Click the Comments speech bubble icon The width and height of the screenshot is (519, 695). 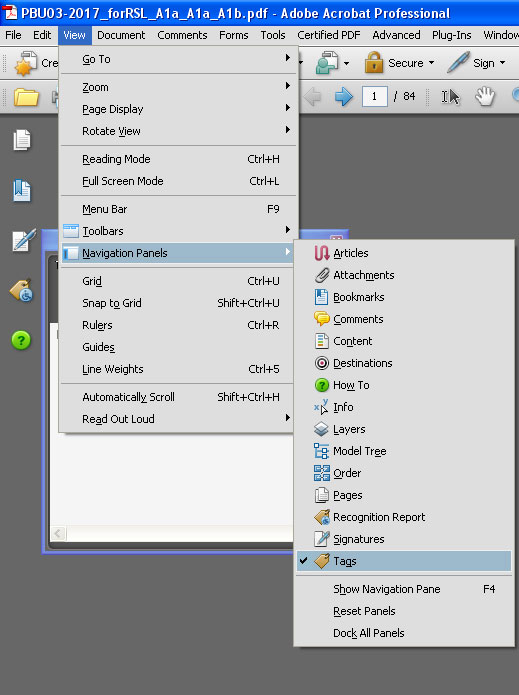[x=322, y=319]
